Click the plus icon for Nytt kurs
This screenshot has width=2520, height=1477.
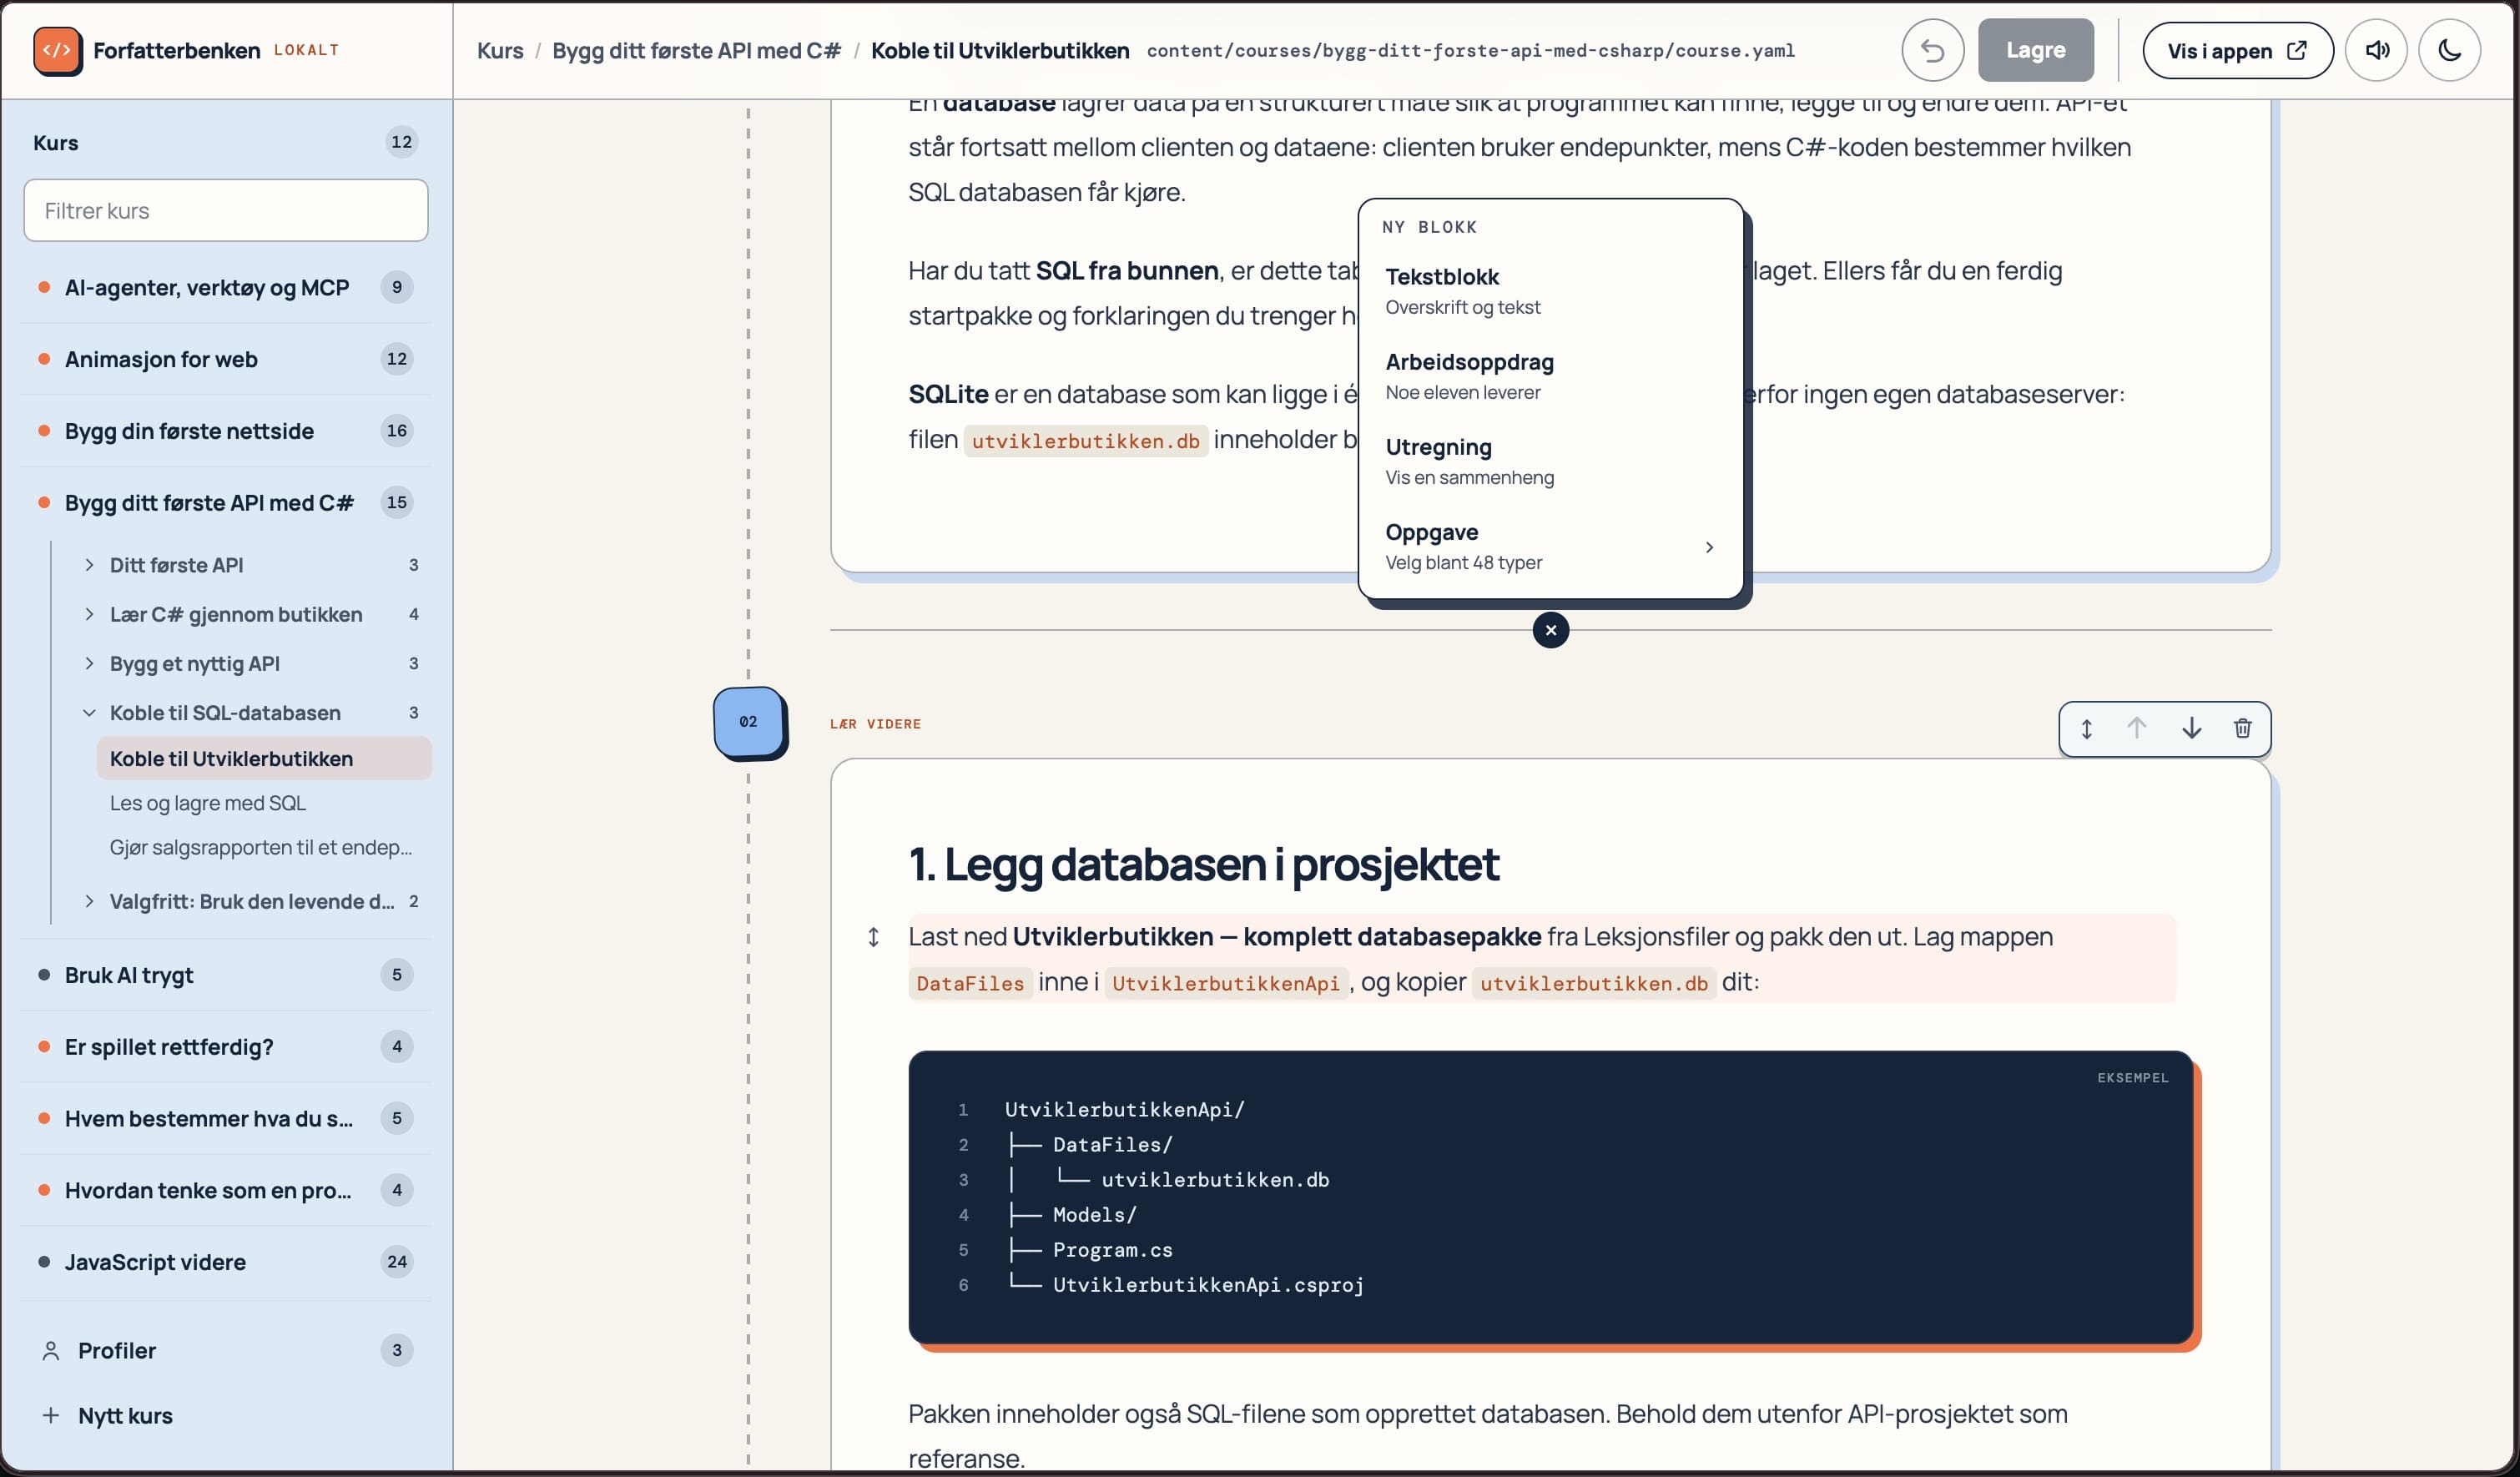[51, 1416]
